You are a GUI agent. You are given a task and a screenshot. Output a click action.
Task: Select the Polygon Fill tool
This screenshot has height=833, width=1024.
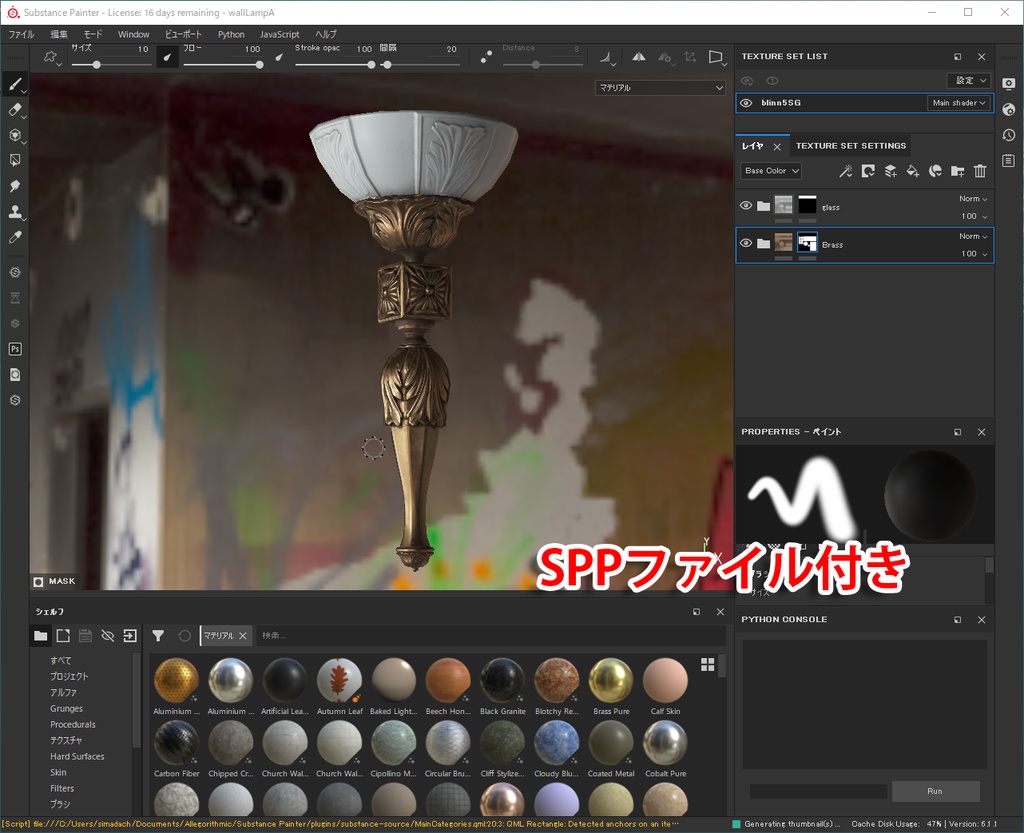point(15,161)
